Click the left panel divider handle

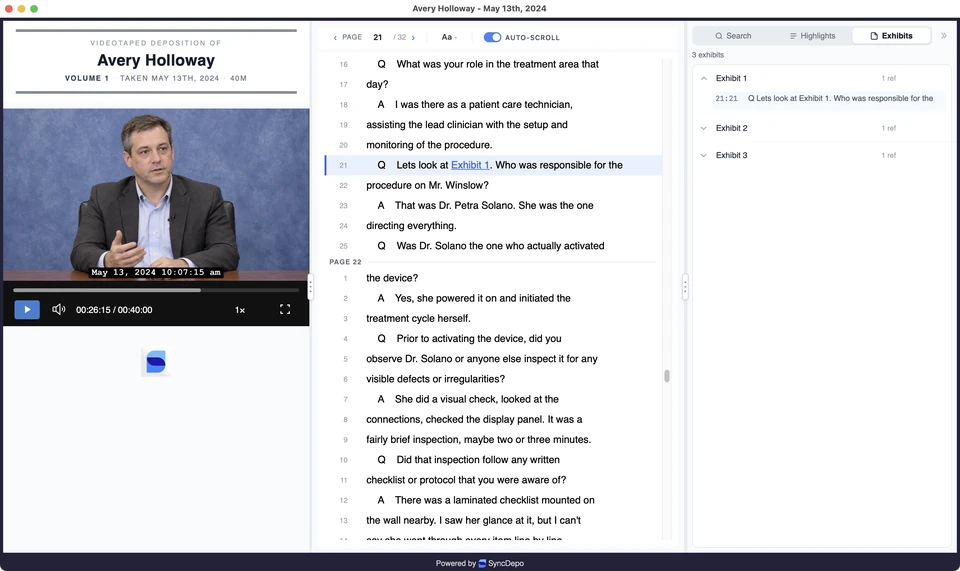[310, 286]
